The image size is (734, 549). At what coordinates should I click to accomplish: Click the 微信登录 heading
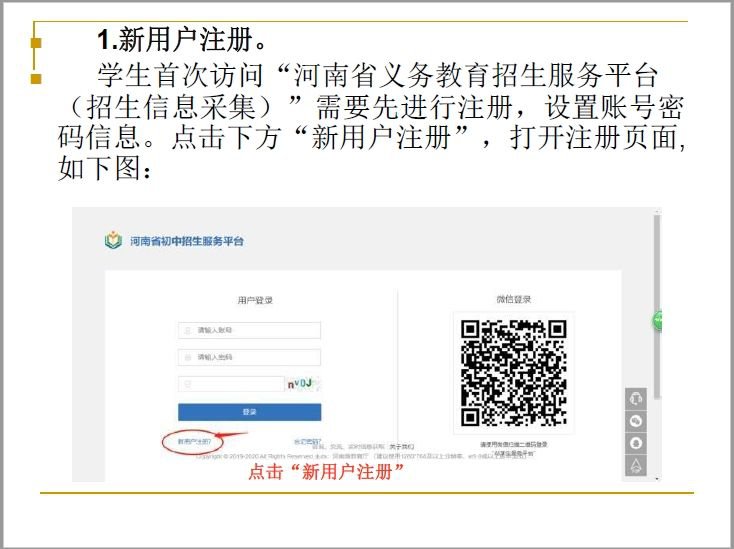[514, 299]
